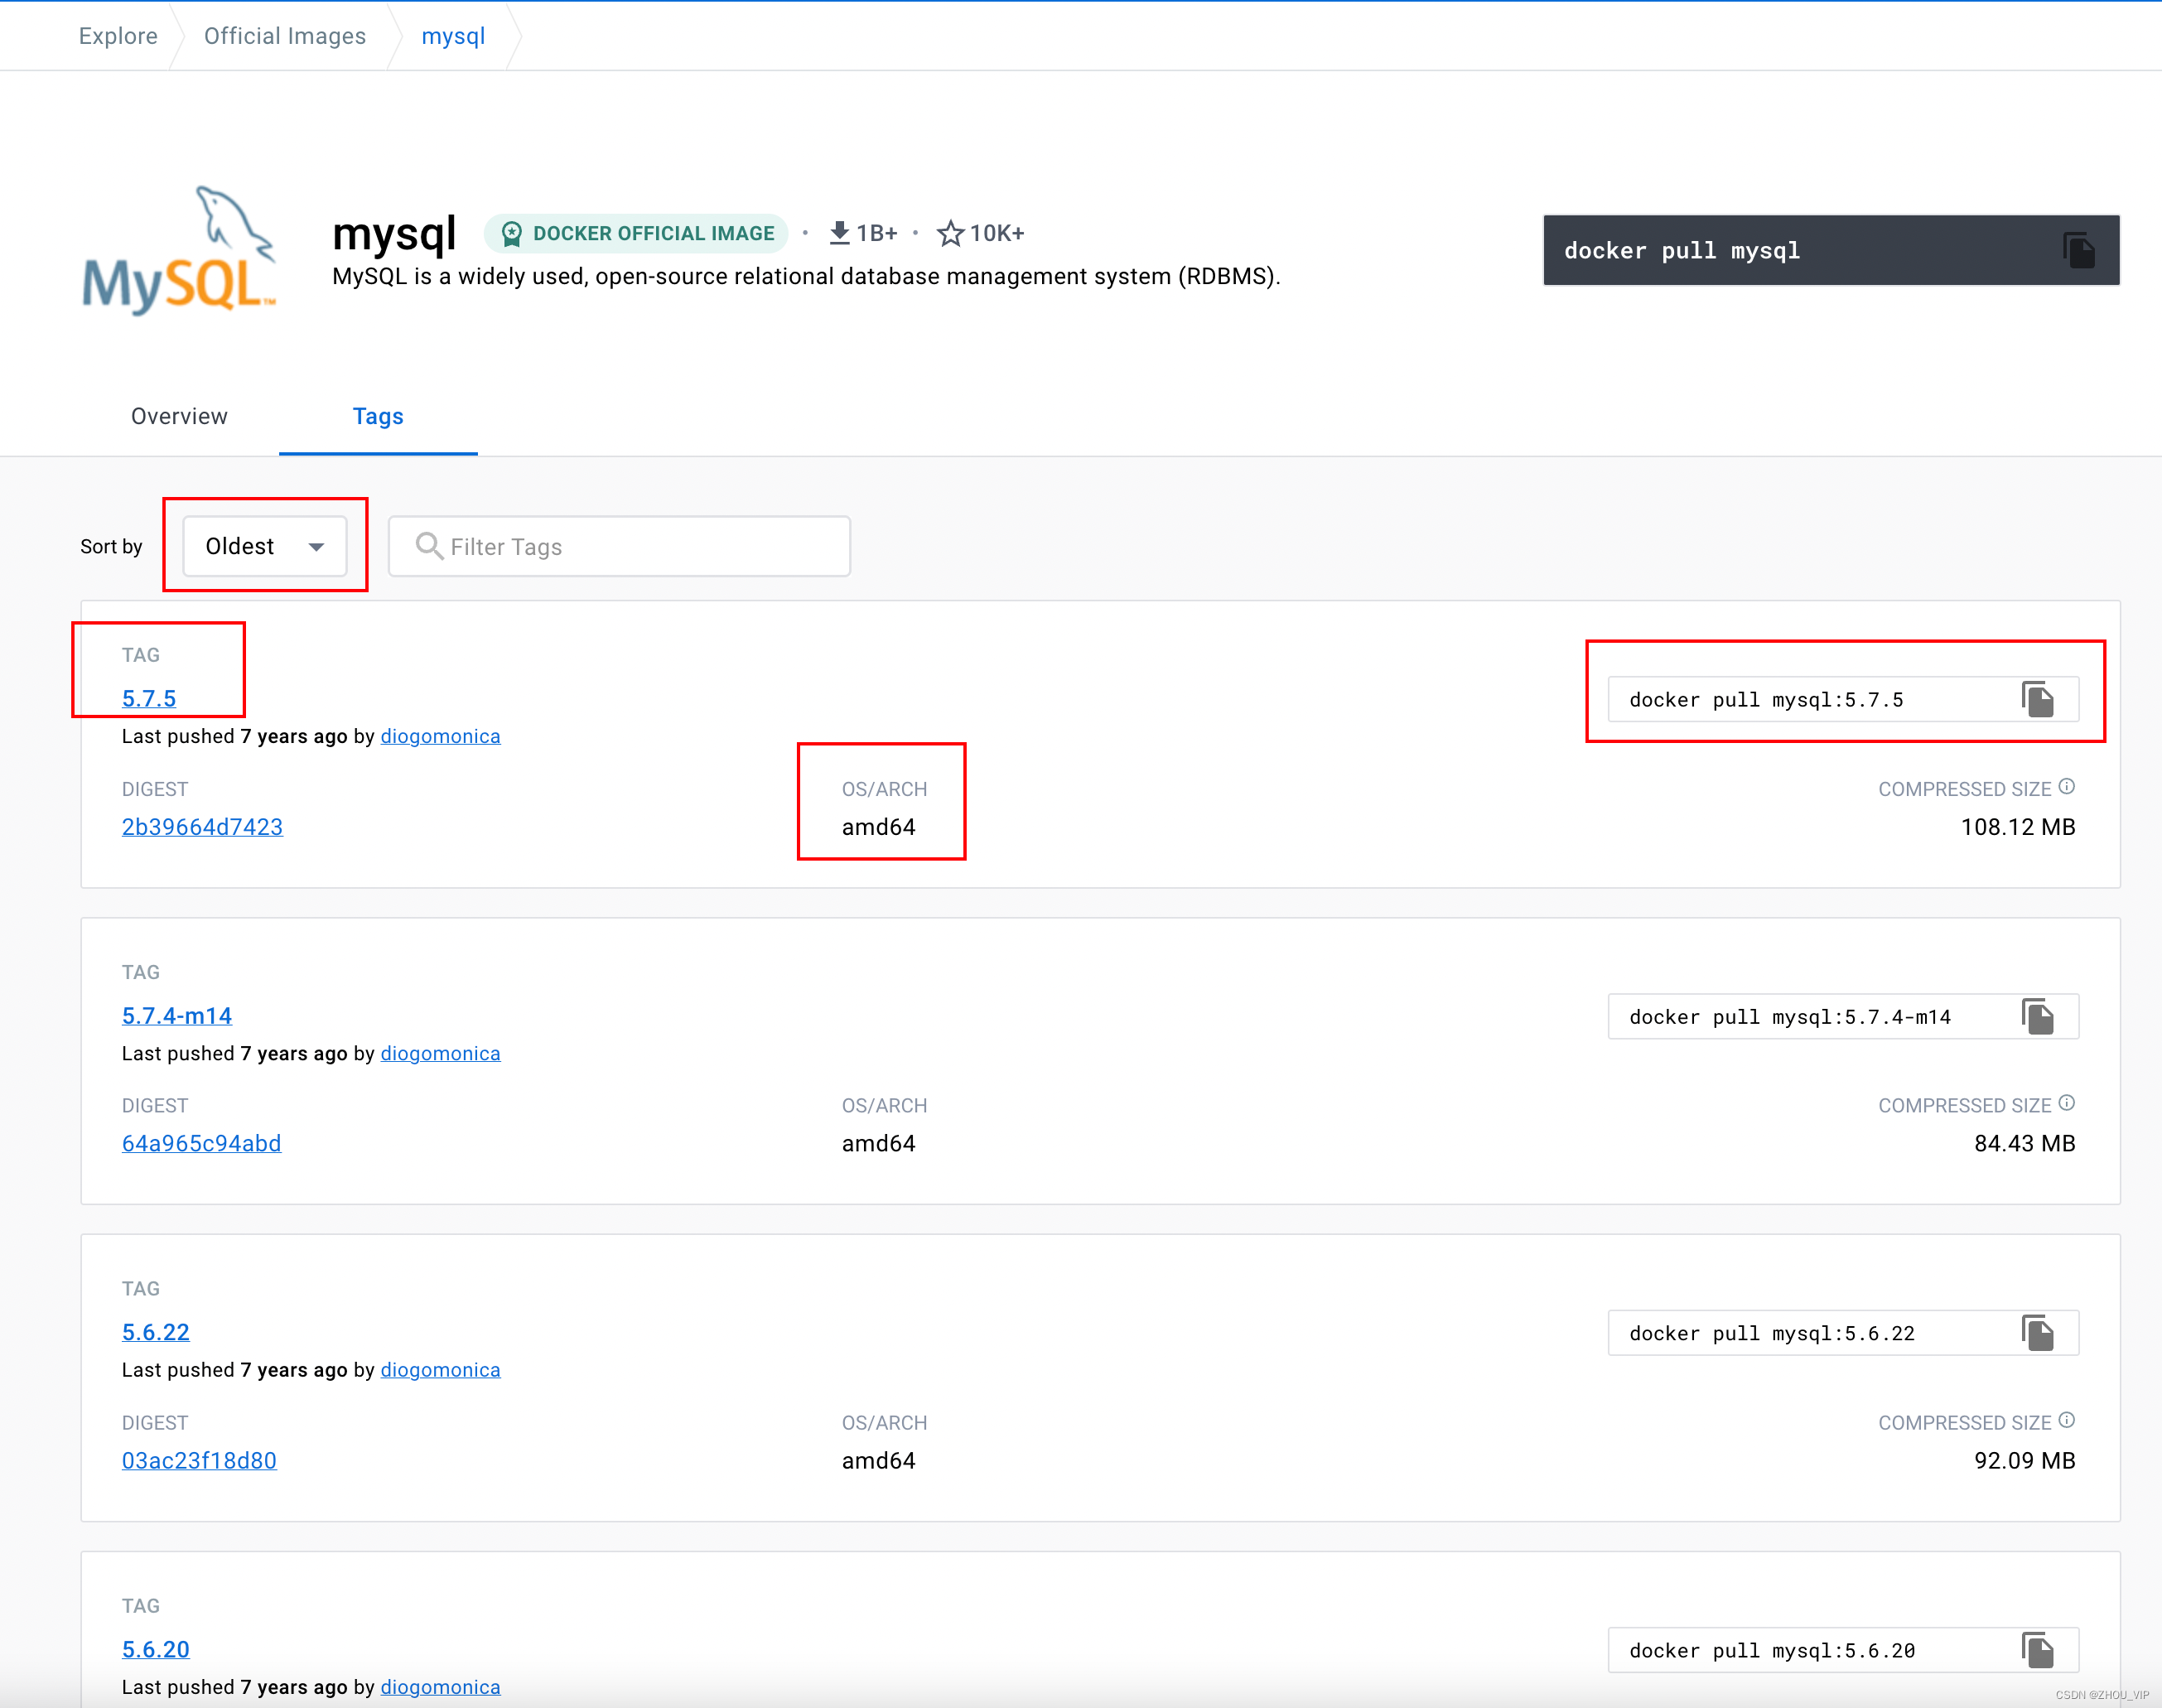Open the Sort by Oldest dropdown
Viewport: 2162px width, 1708px height.
coord(265,546)
